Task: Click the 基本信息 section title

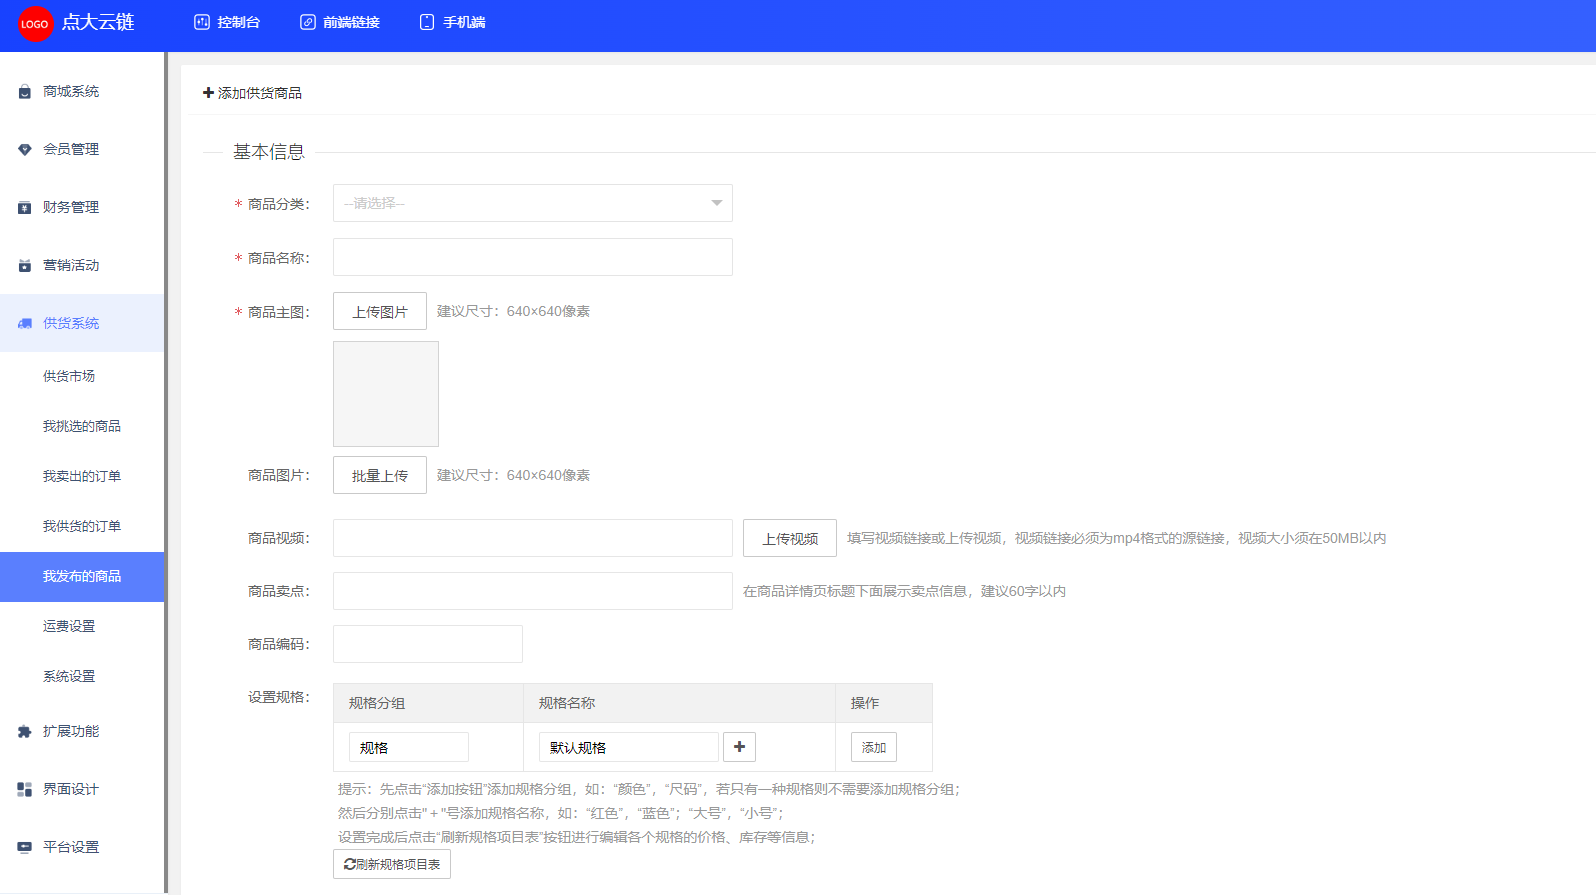Action: 269,152
